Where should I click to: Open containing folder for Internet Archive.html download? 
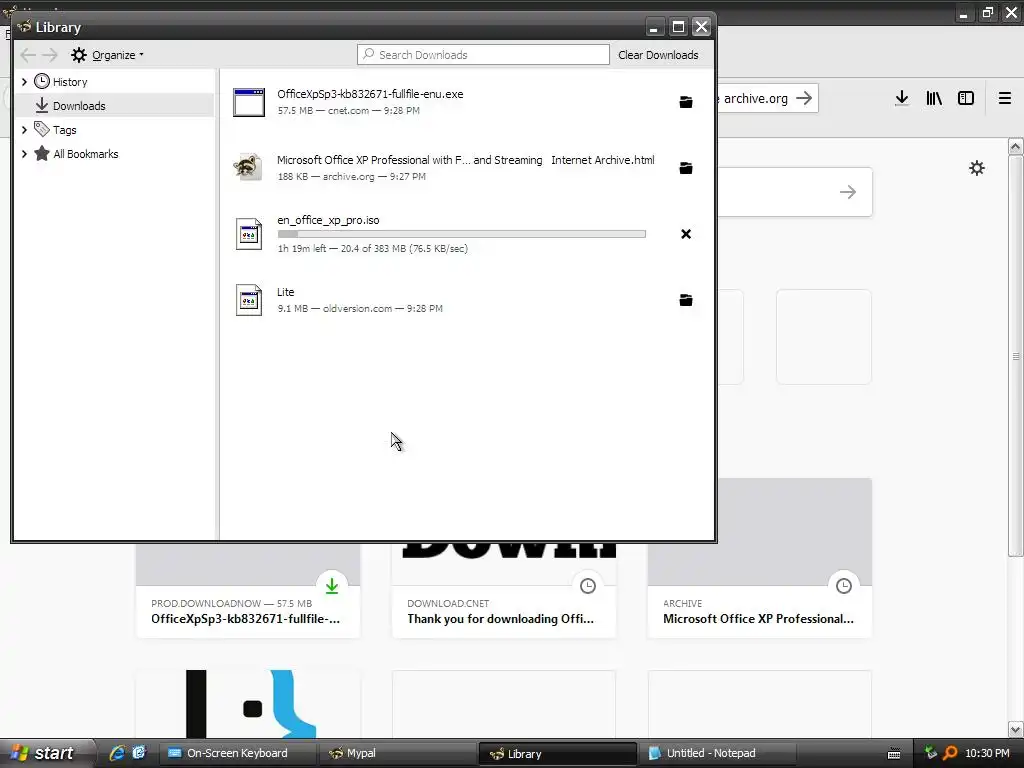[x=686, y=168]
